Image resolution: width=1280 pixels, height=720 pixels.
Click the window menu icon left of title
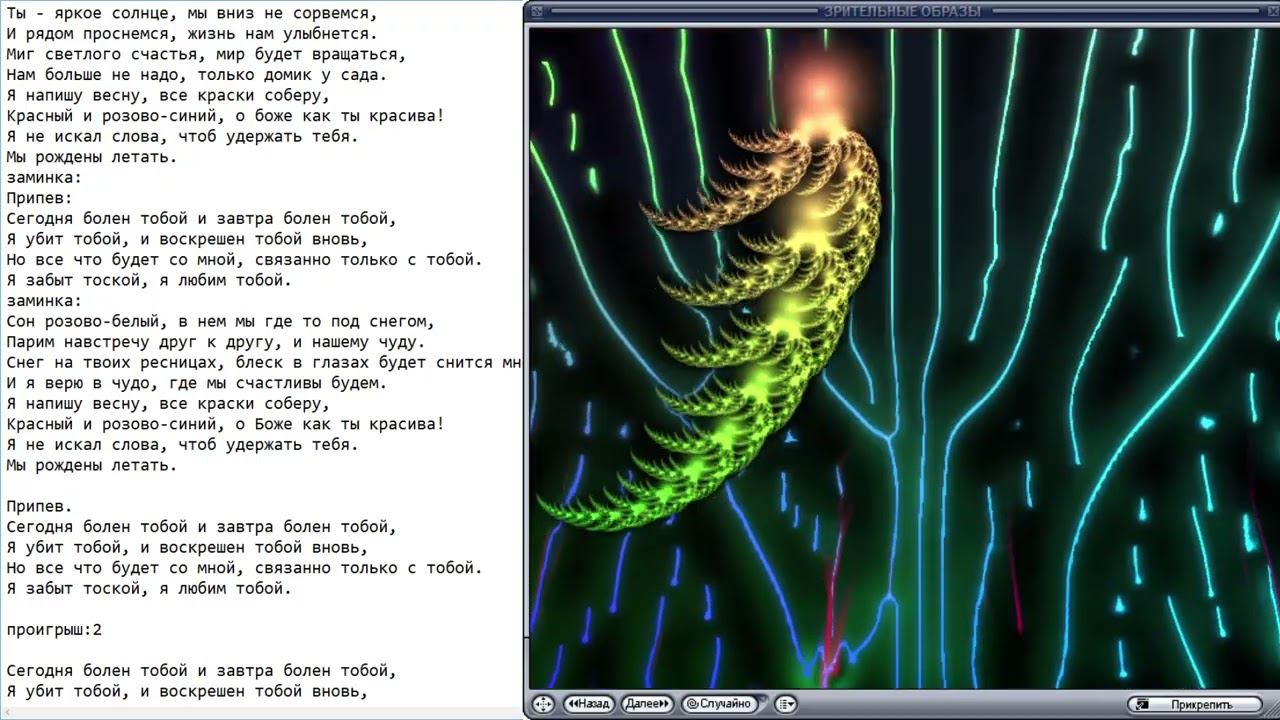click(x=537, y=11)
